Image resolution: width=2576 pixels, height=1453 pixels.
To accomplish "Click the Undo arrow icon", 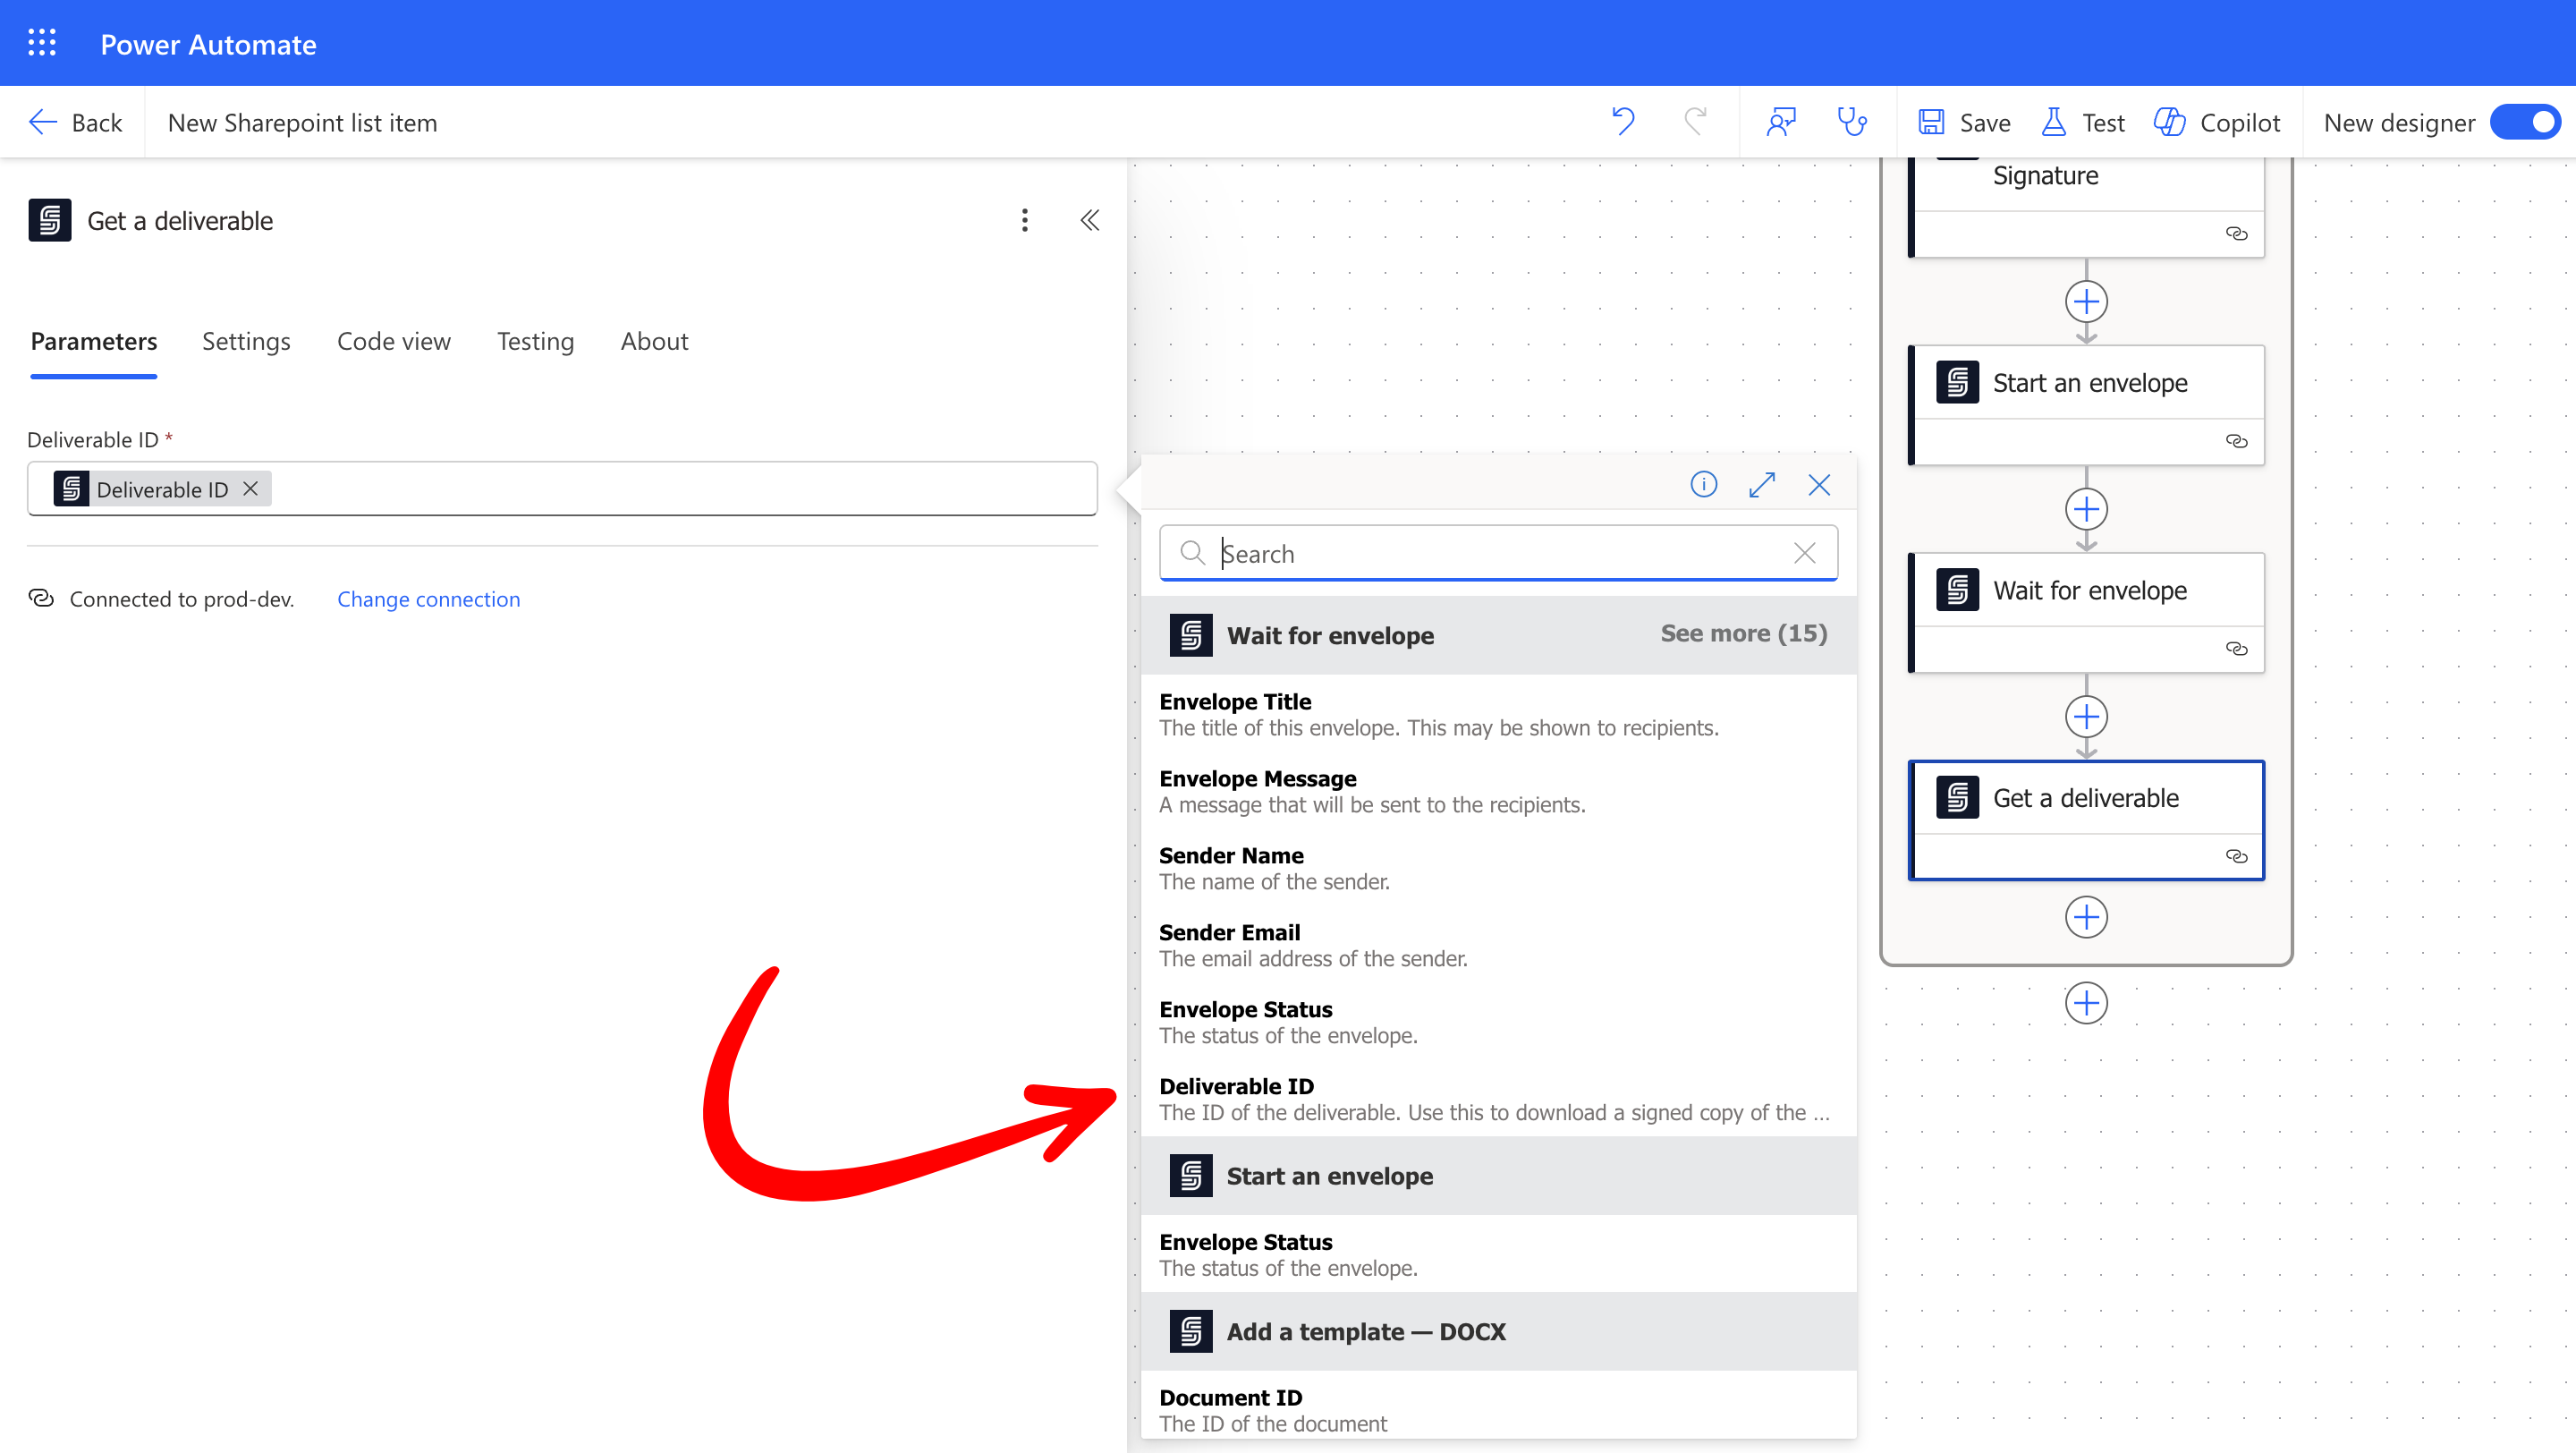I will point(1623,122).
